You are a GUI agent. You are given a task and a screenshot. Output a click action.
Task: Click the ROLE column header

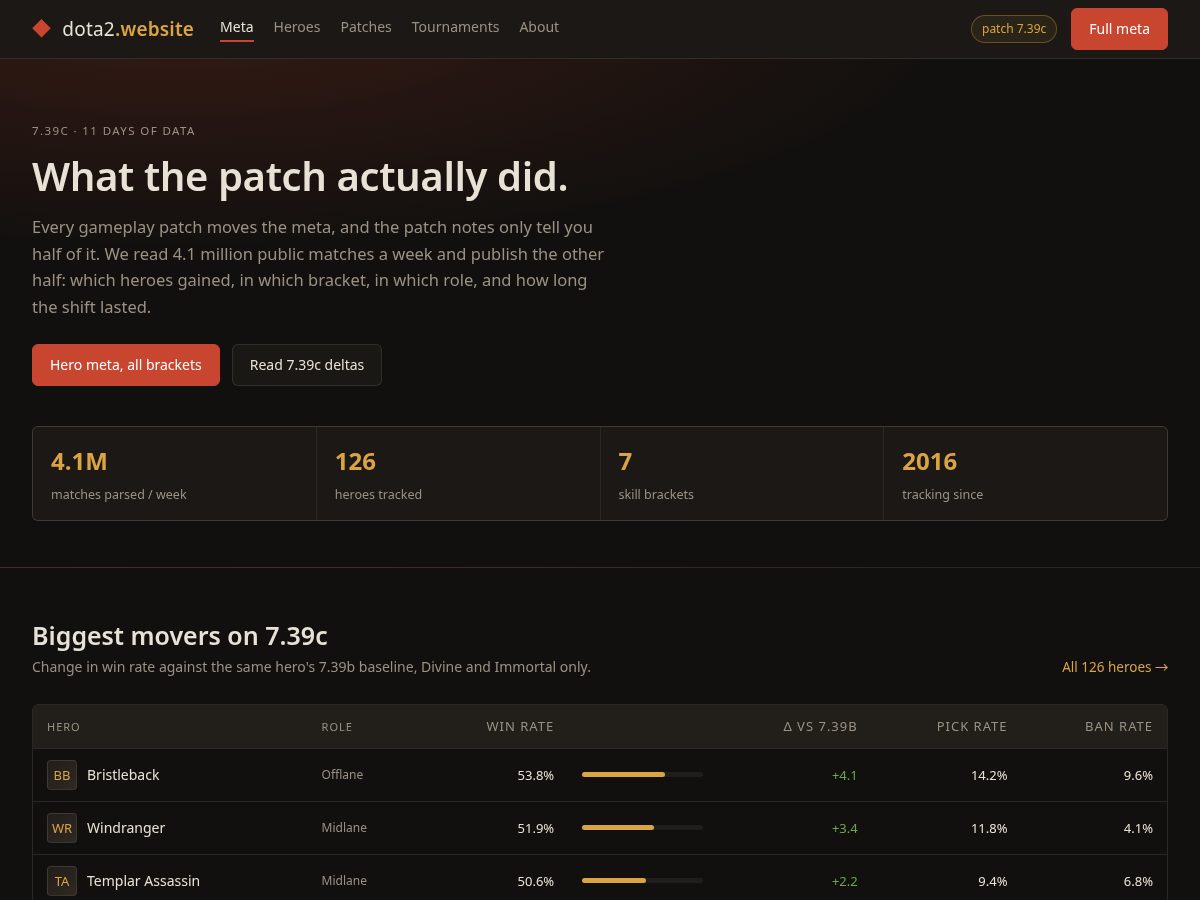[x=337, y=727]
